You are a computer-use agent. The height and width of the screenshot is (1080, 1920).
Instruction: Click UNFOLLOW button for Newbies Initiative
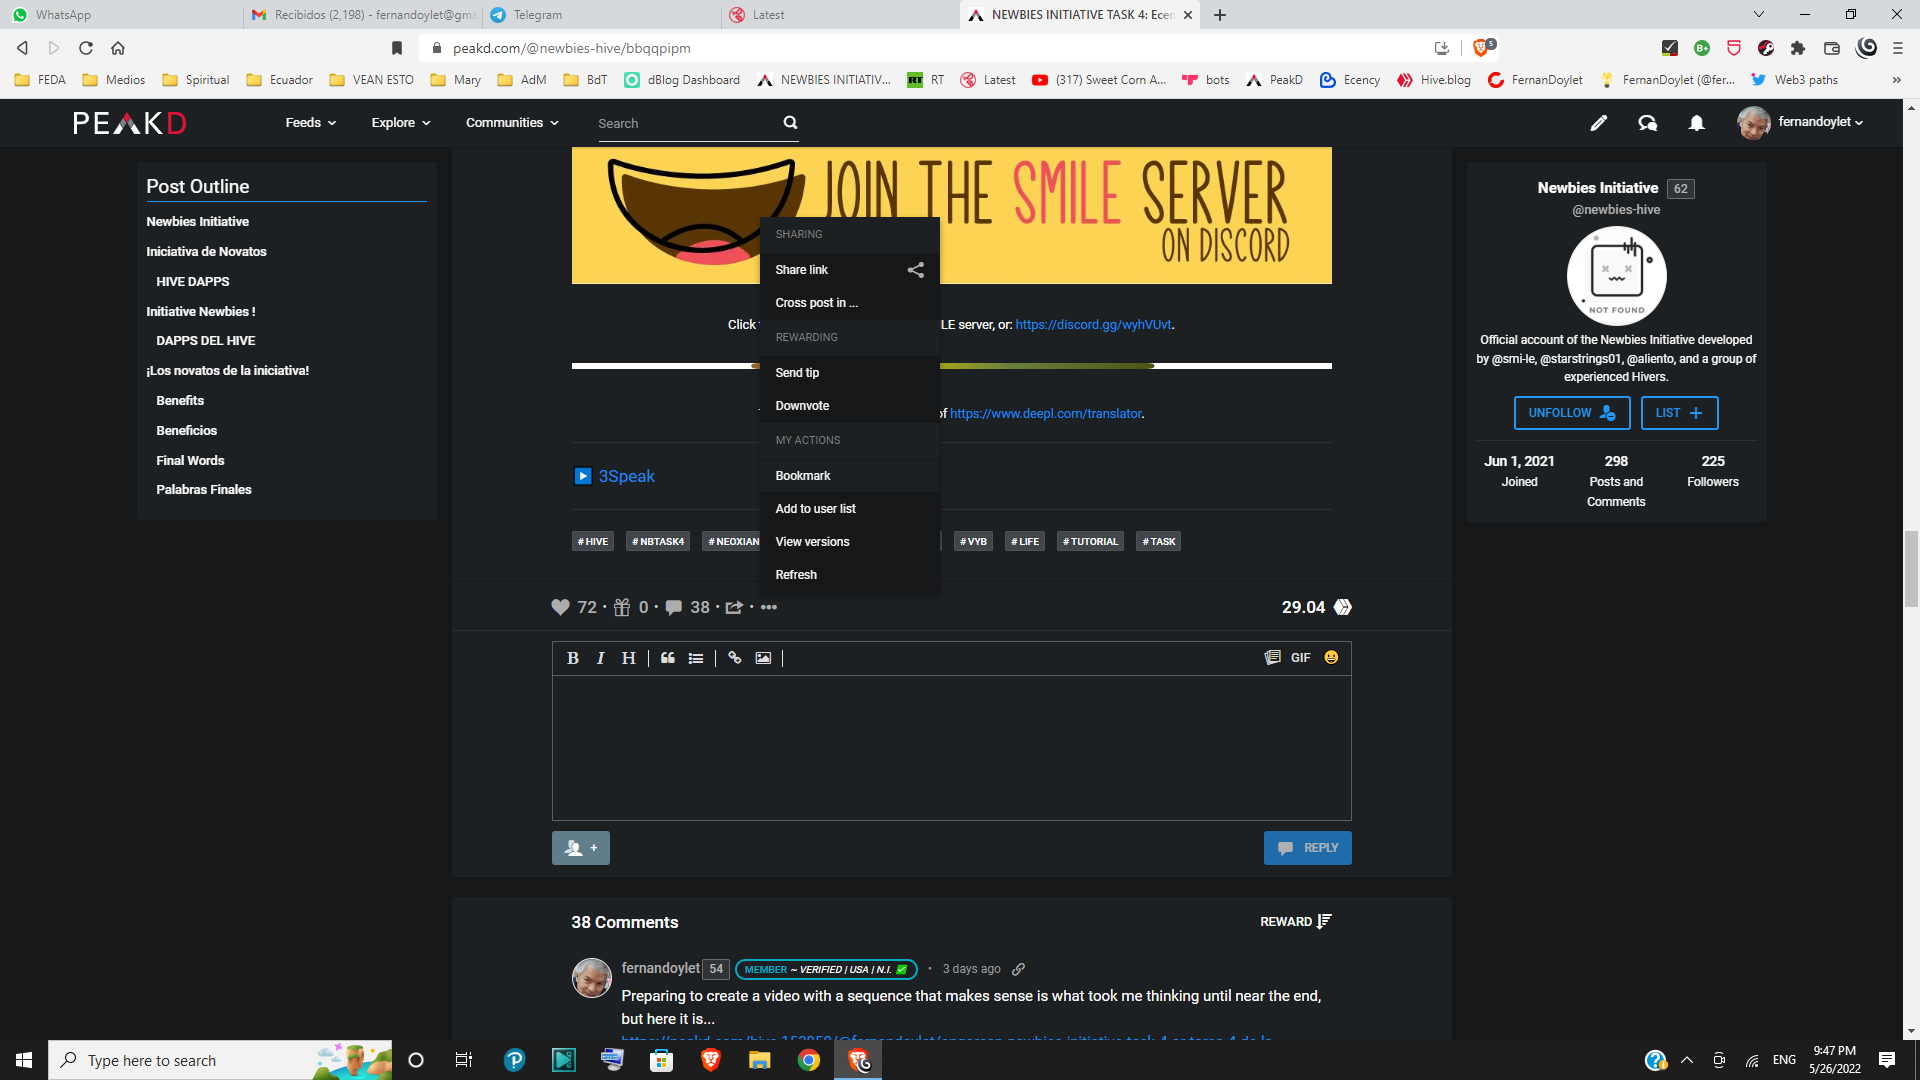(1571, 413)
